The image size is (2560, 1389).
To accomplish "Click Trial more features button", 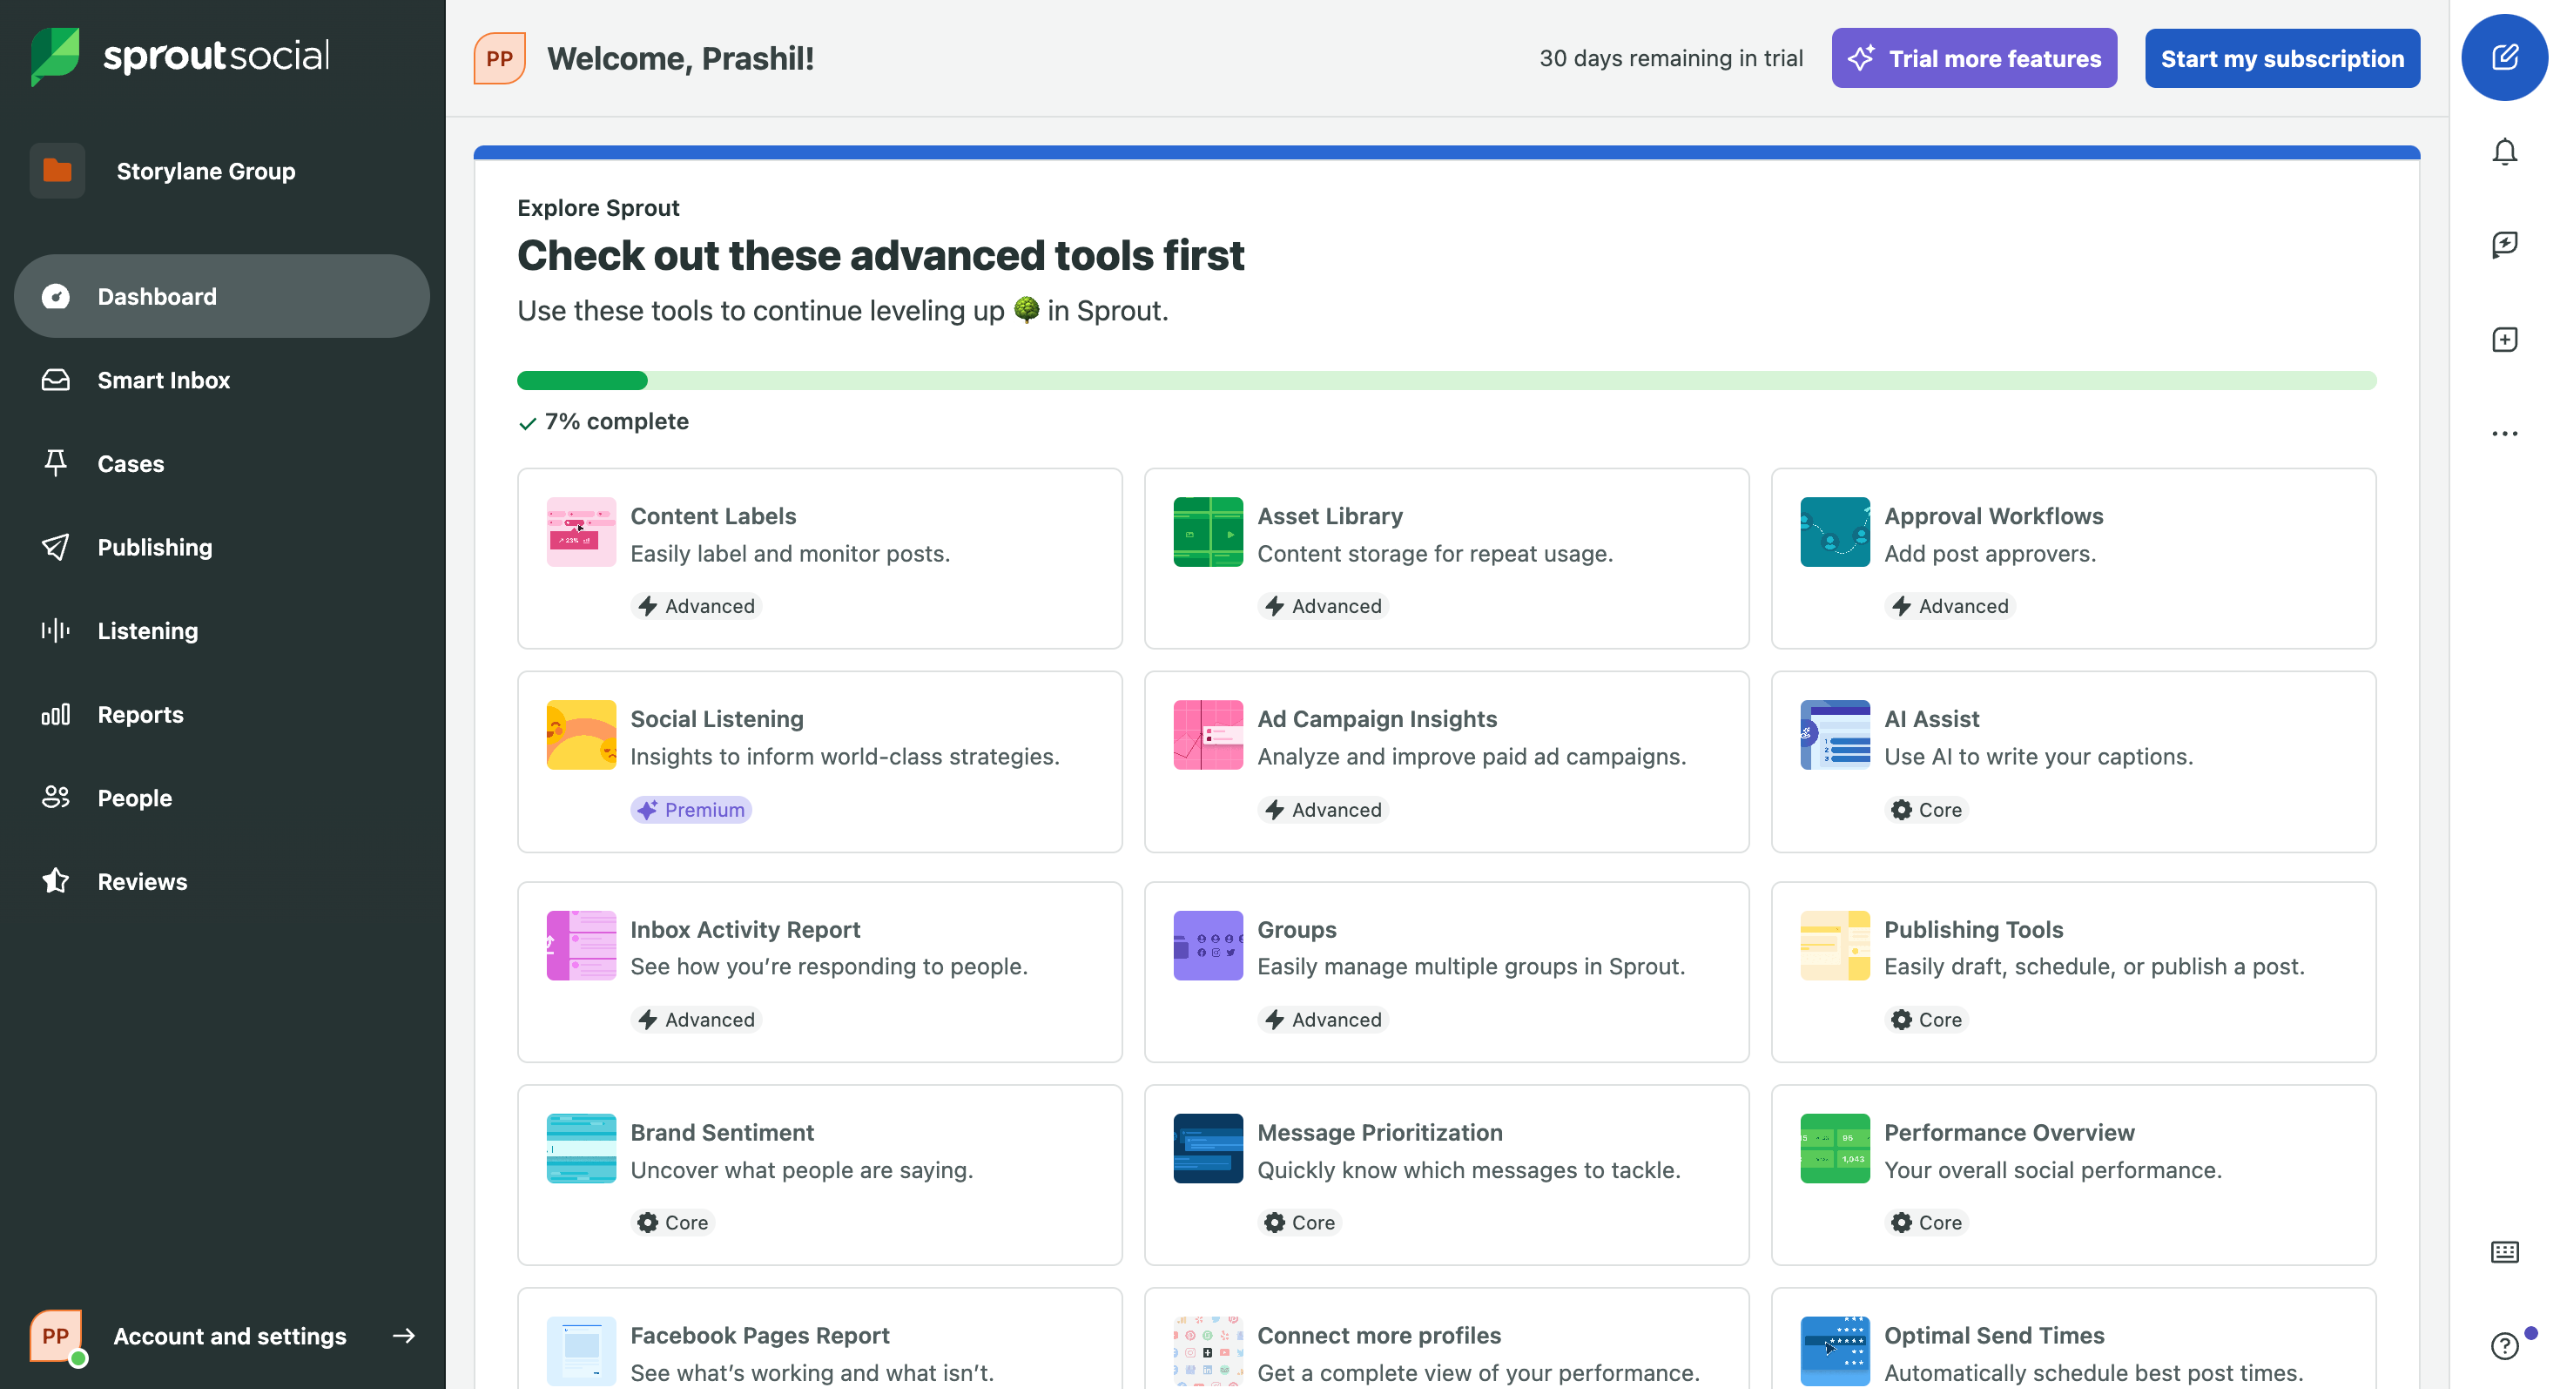I will click(1973, 58).
